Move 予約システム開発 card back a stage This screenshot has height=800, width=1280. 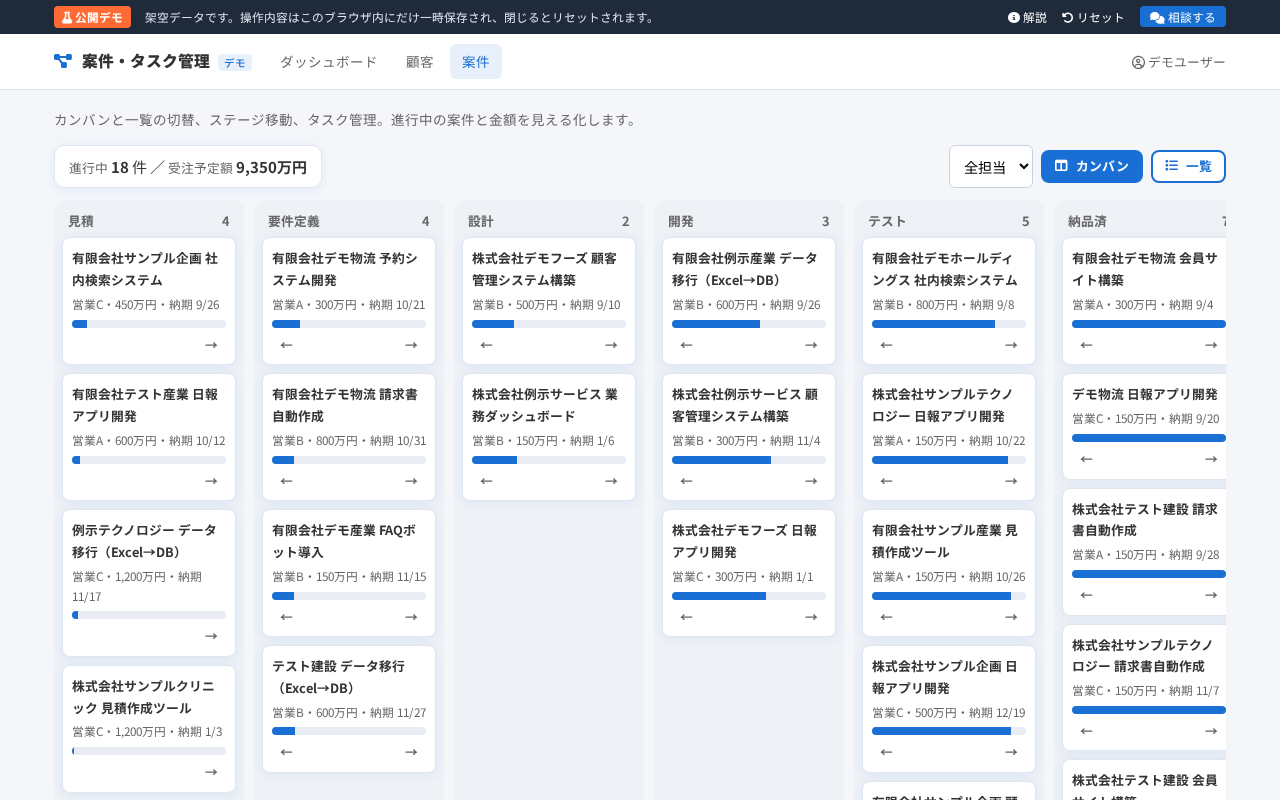click(287, 345)
